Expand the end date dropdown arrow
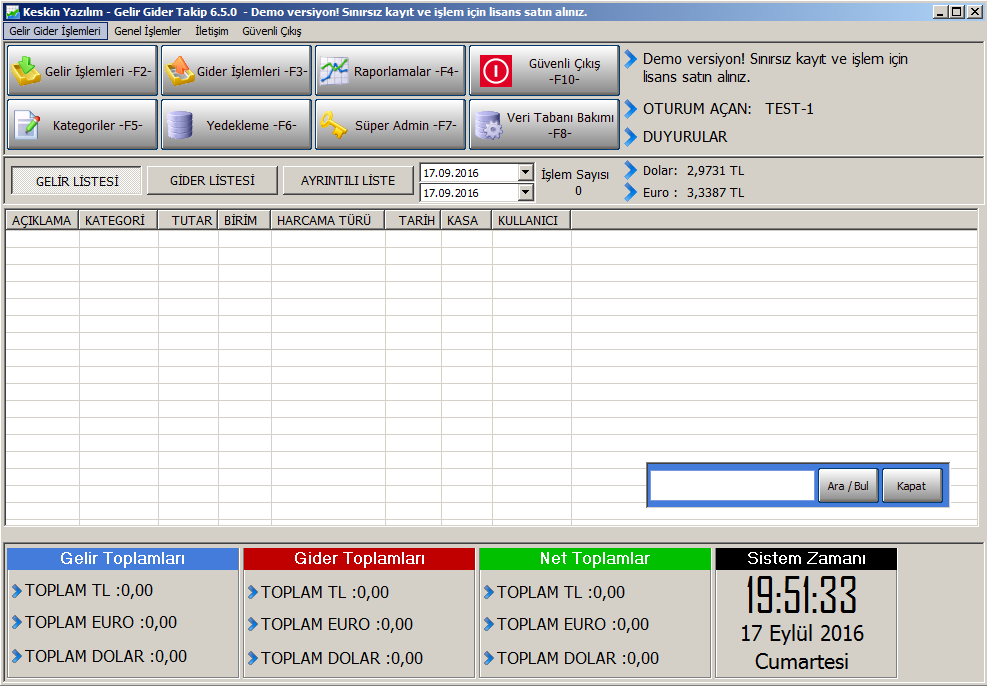This screenshot has width=987, height=686. [526, 192]
